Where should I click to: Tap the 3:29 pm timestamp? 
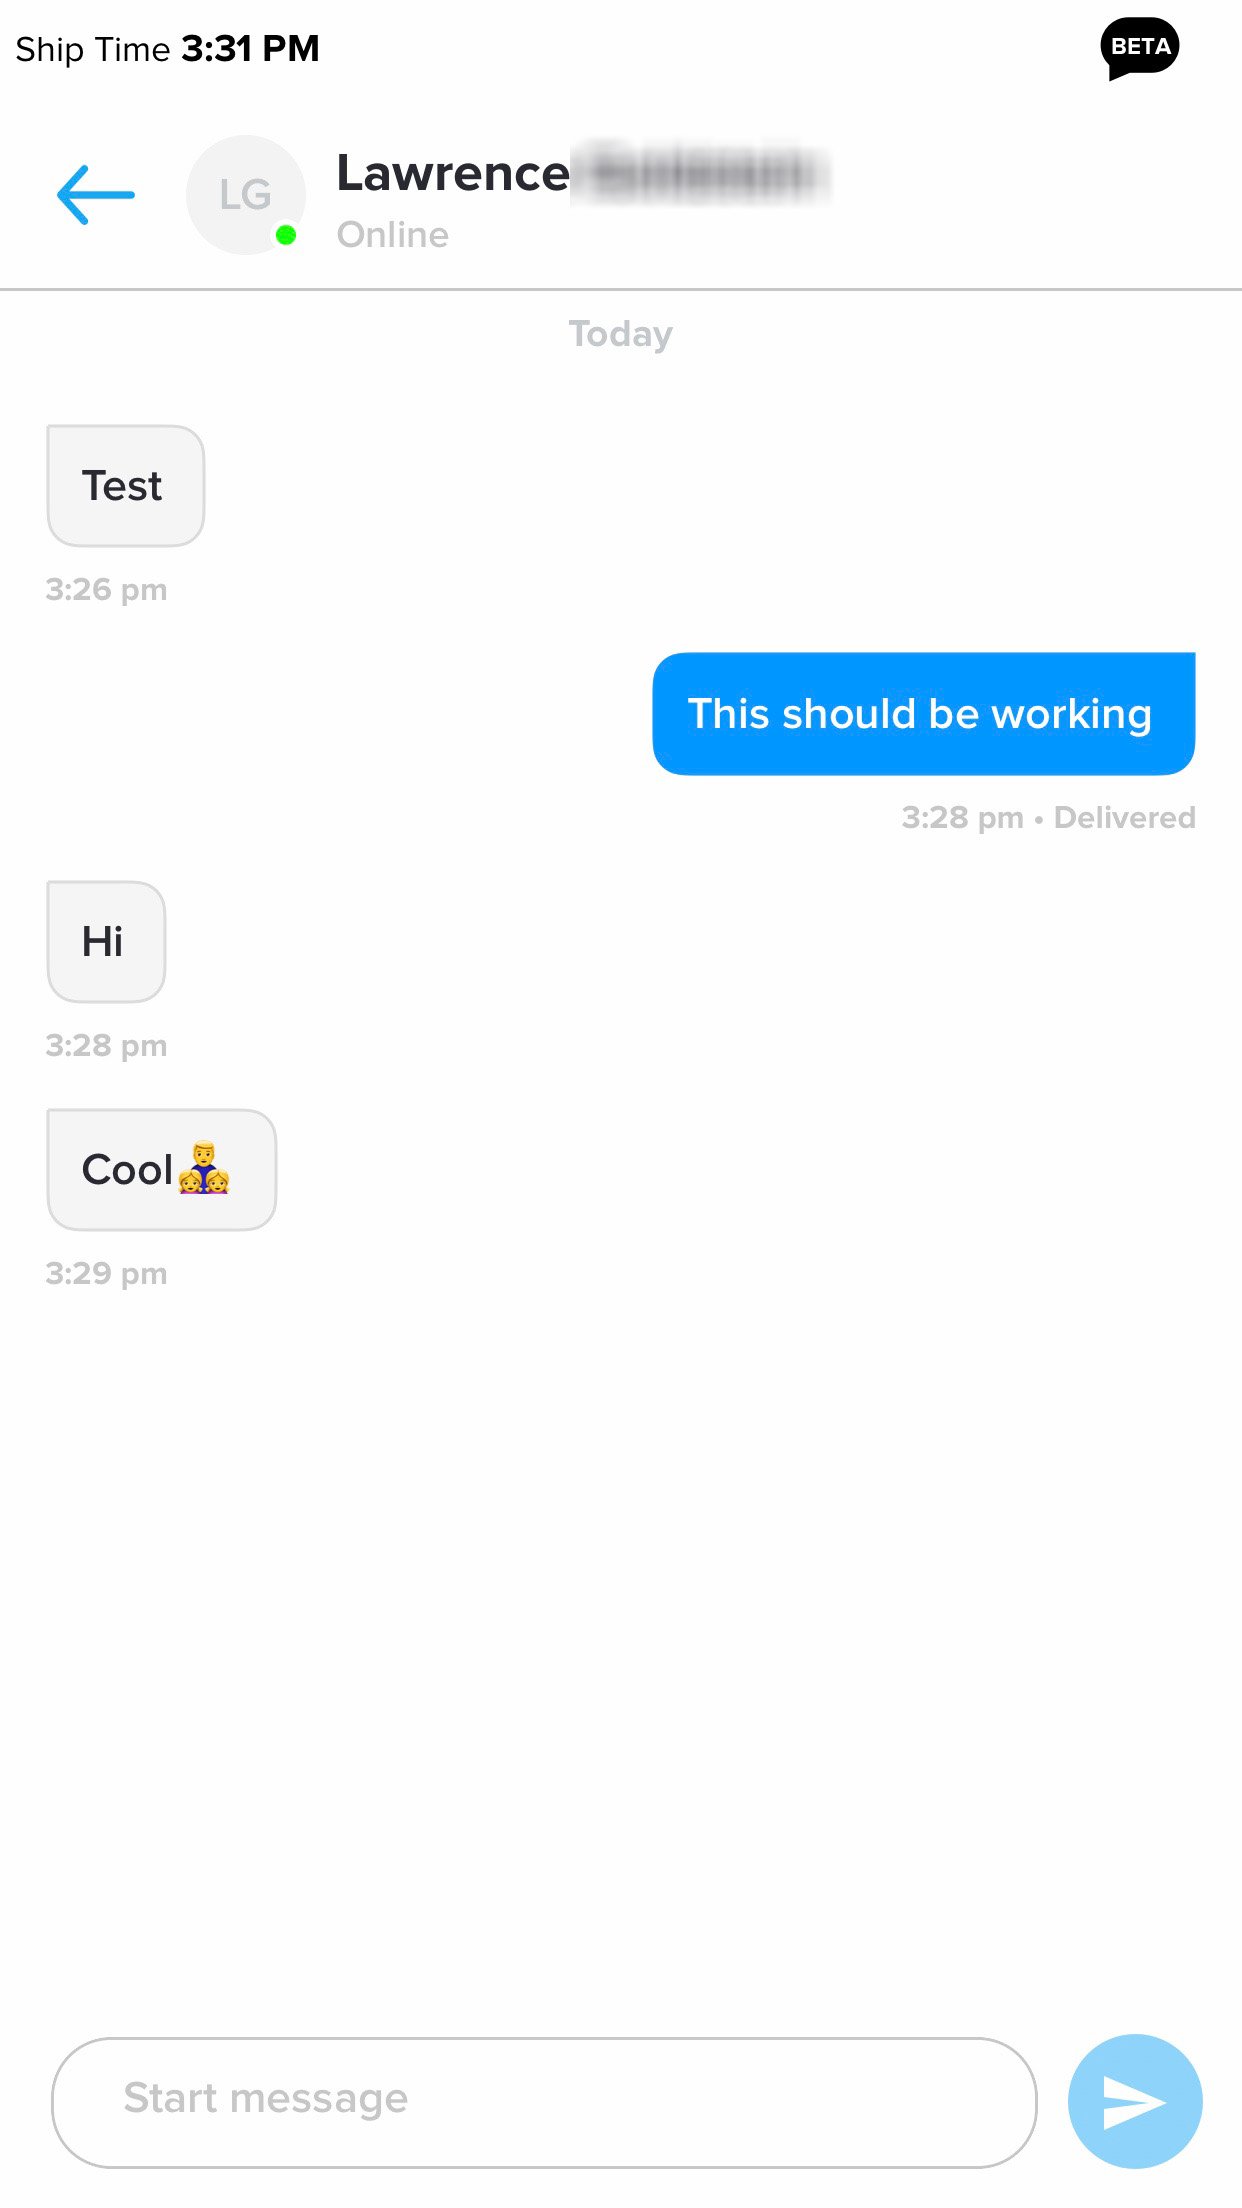[x=106, y=1274]
